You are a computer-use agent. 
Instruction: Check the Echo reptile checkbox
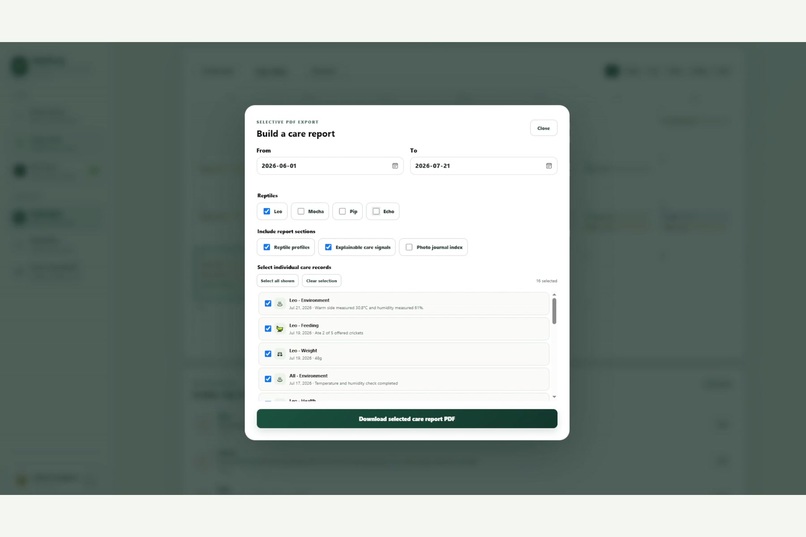[x=376, y=211]
